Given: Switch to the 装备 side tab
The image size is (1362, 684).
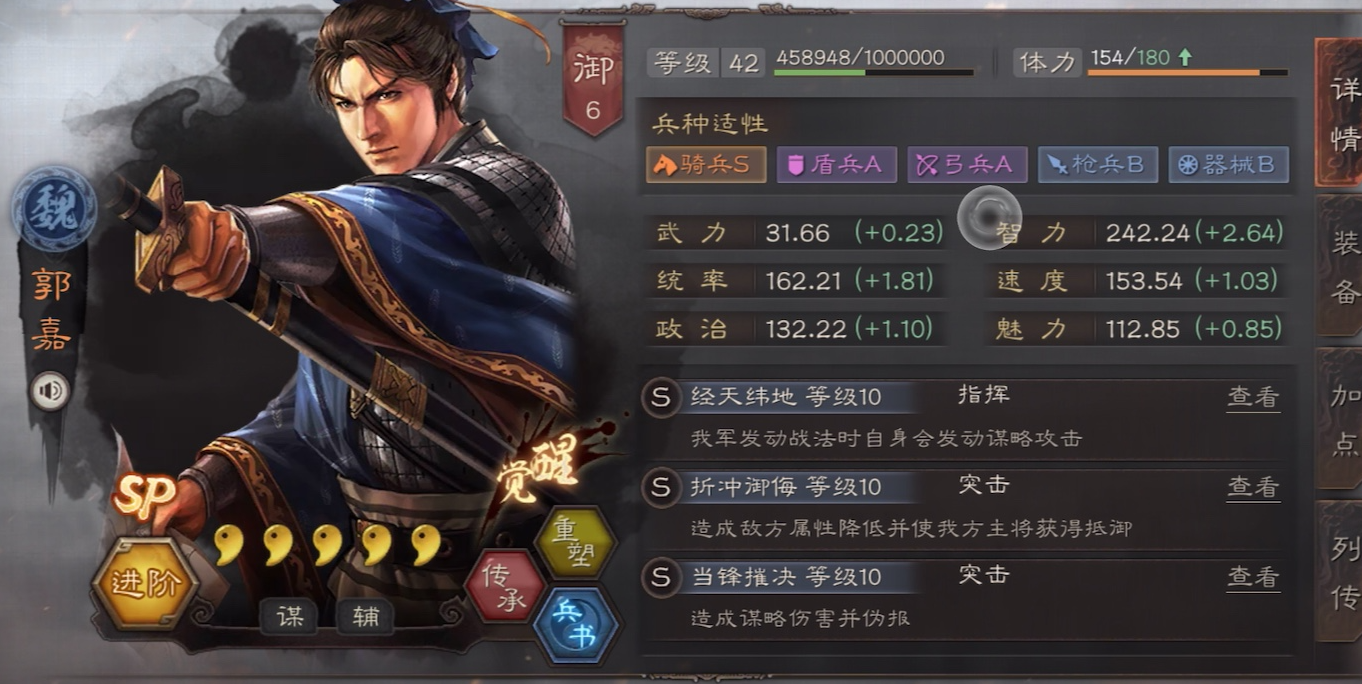Looking at the screenshot, I should click(x=1340, y=265).
